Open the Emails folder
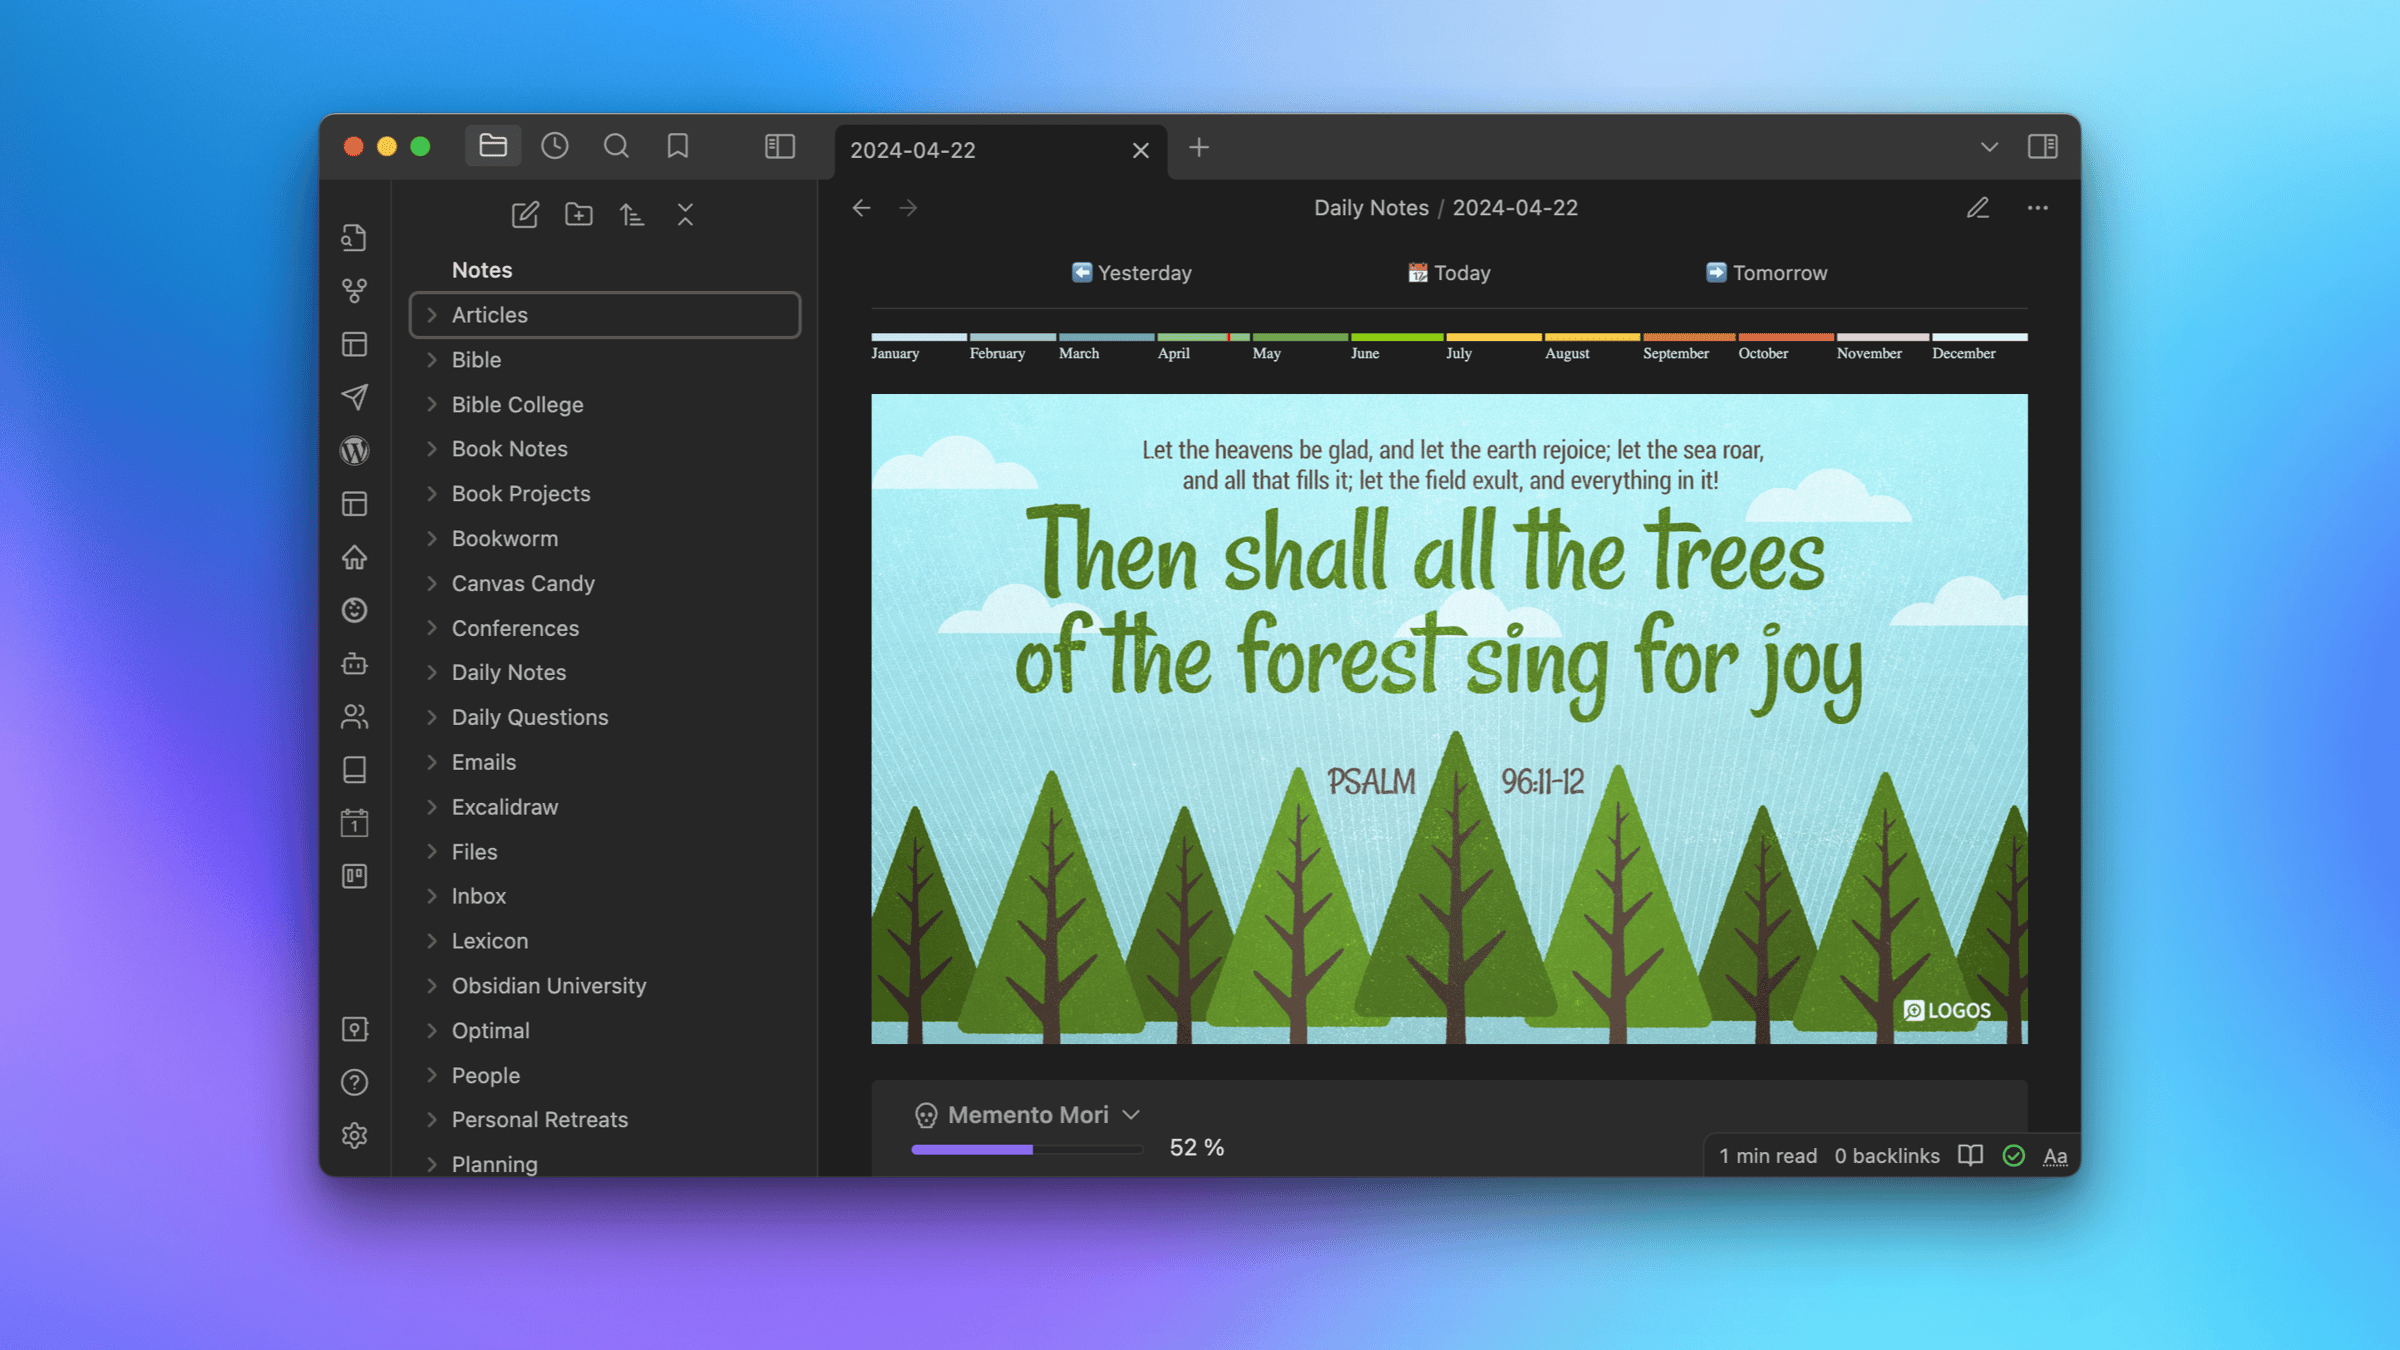Screen dimensions: 2400x1350 (605, 762)
